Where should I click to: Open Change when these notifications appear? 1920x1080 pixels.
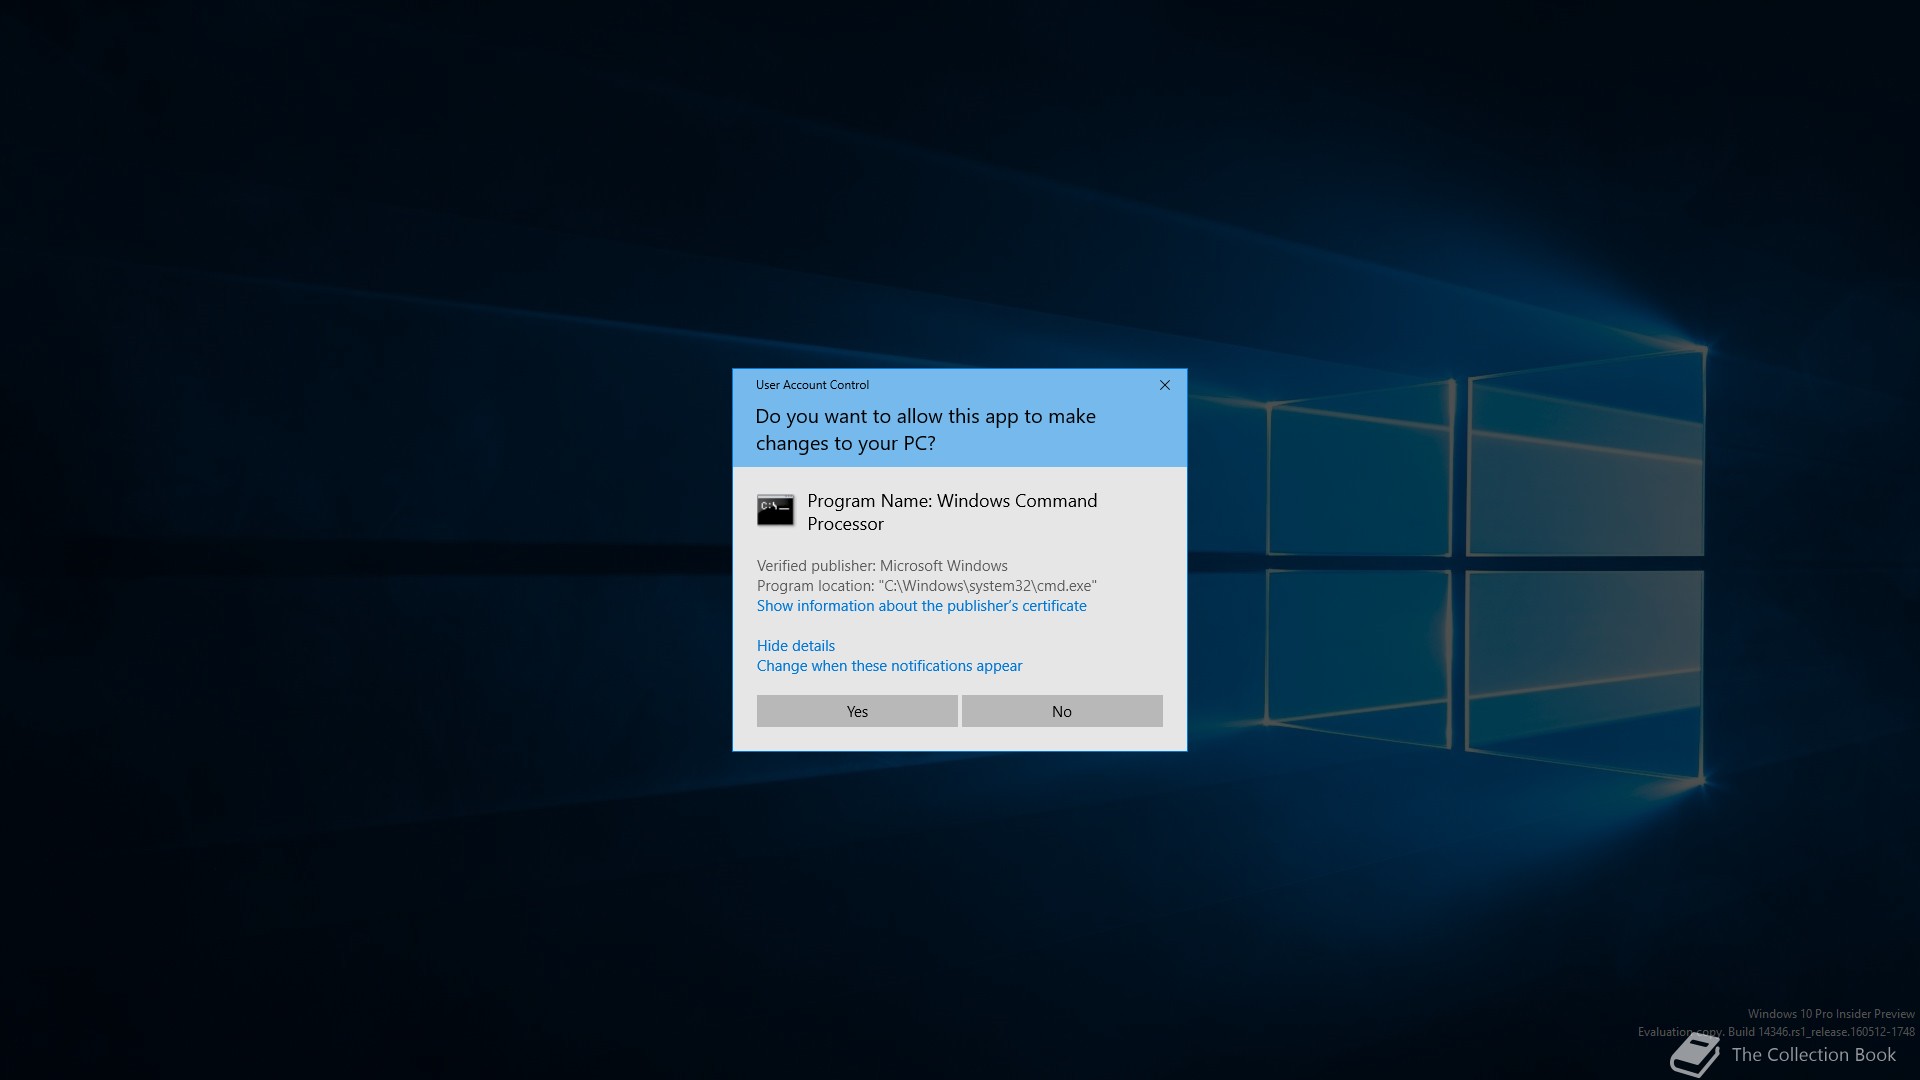click(x=889, y=666)
